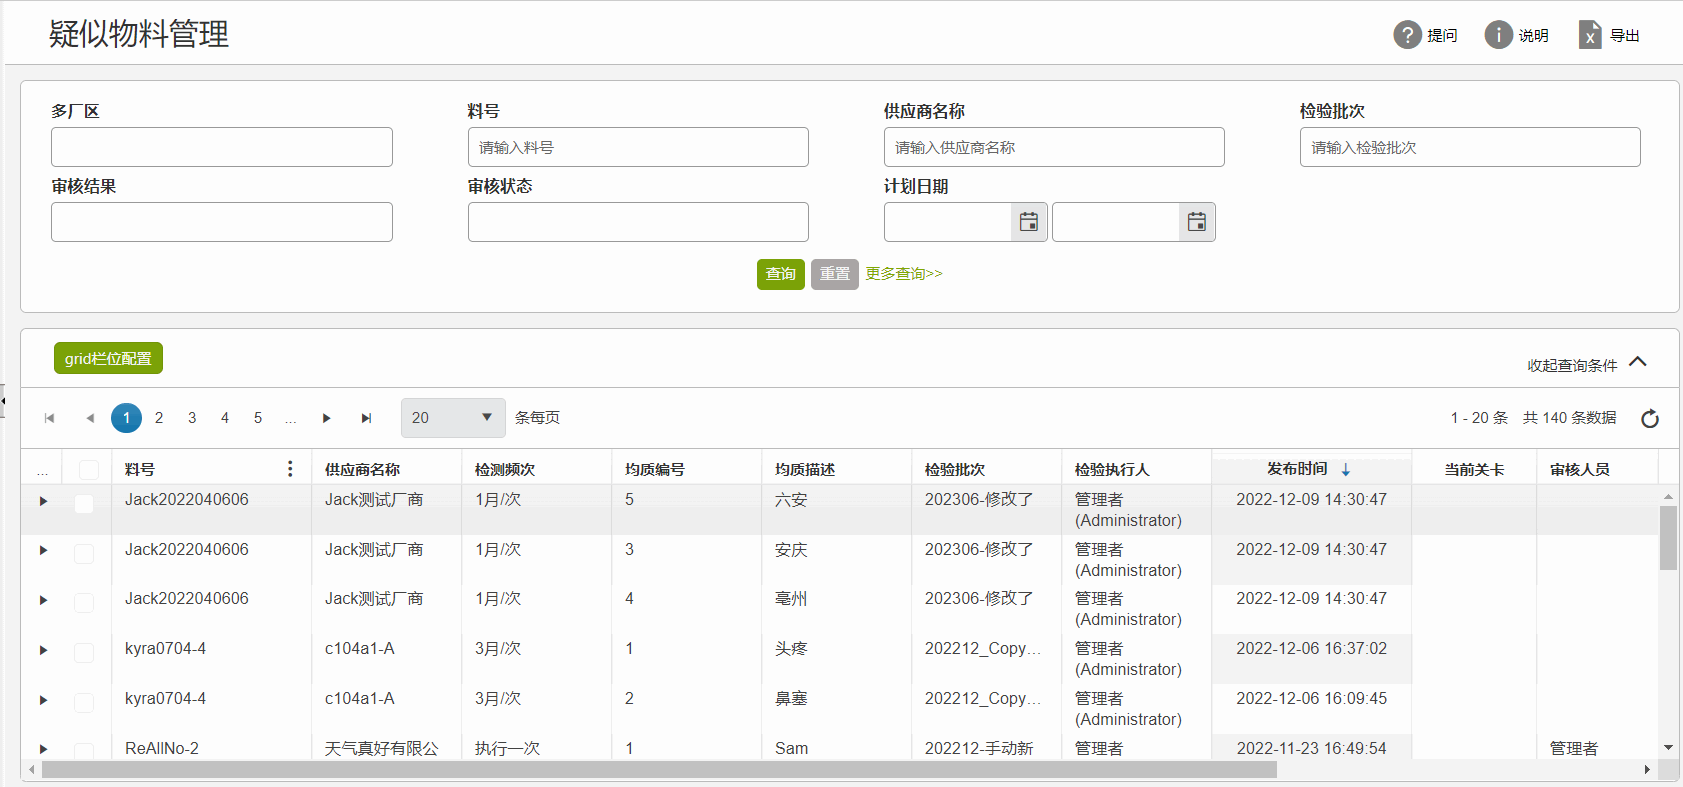Click the 2022-12-06 16:37:02 timestamp cell
The width and height of the screenshot is (1683, 787).
point(1312,648)
